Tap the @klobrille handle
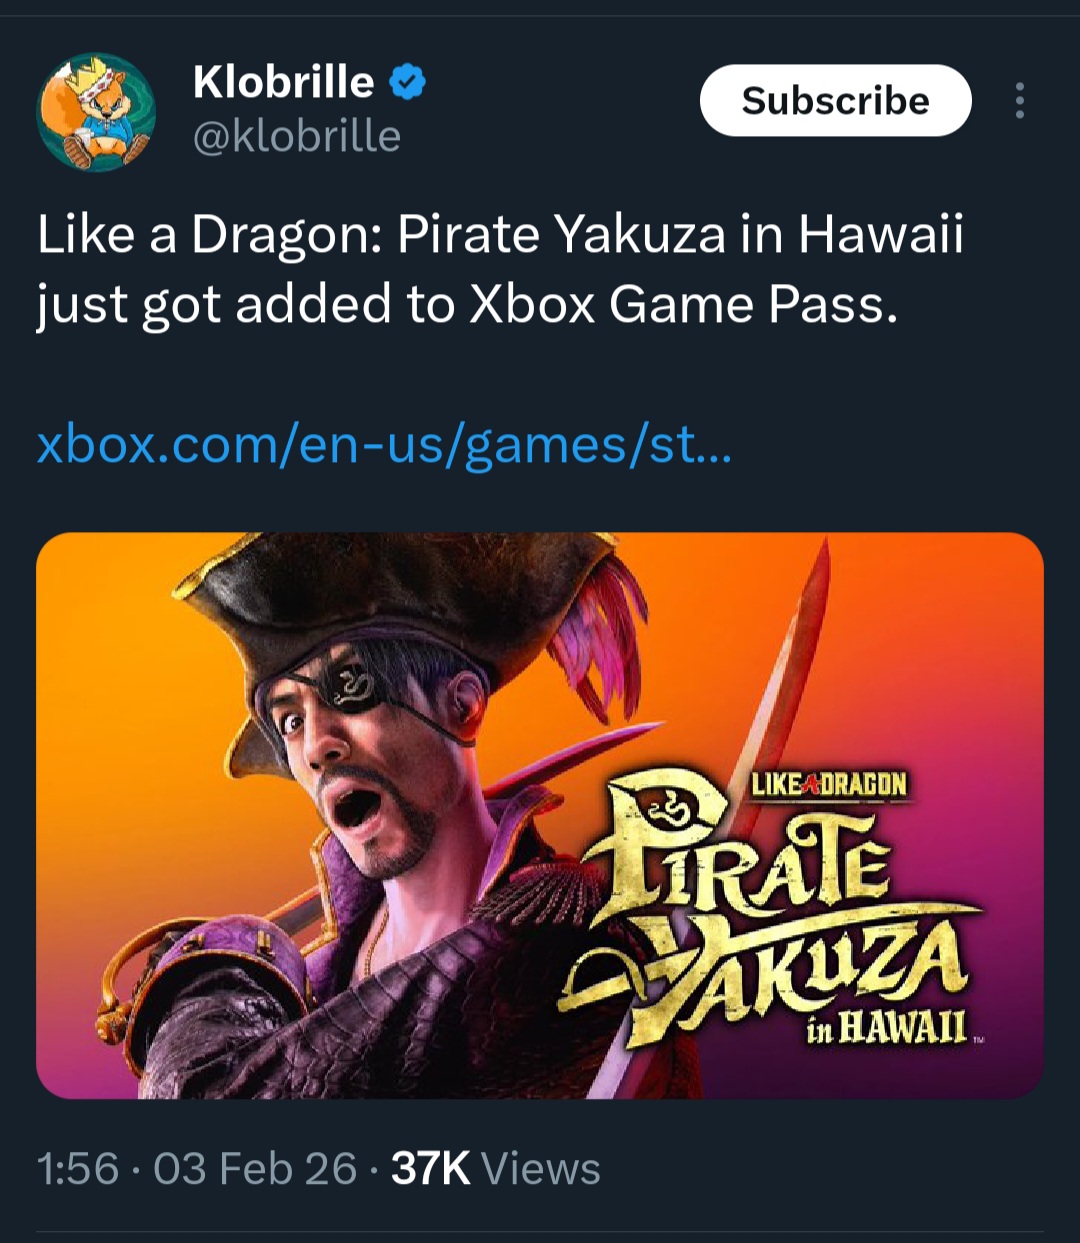The width and height of the screenshot is (1080, 1243). click(x=296, y=136)
